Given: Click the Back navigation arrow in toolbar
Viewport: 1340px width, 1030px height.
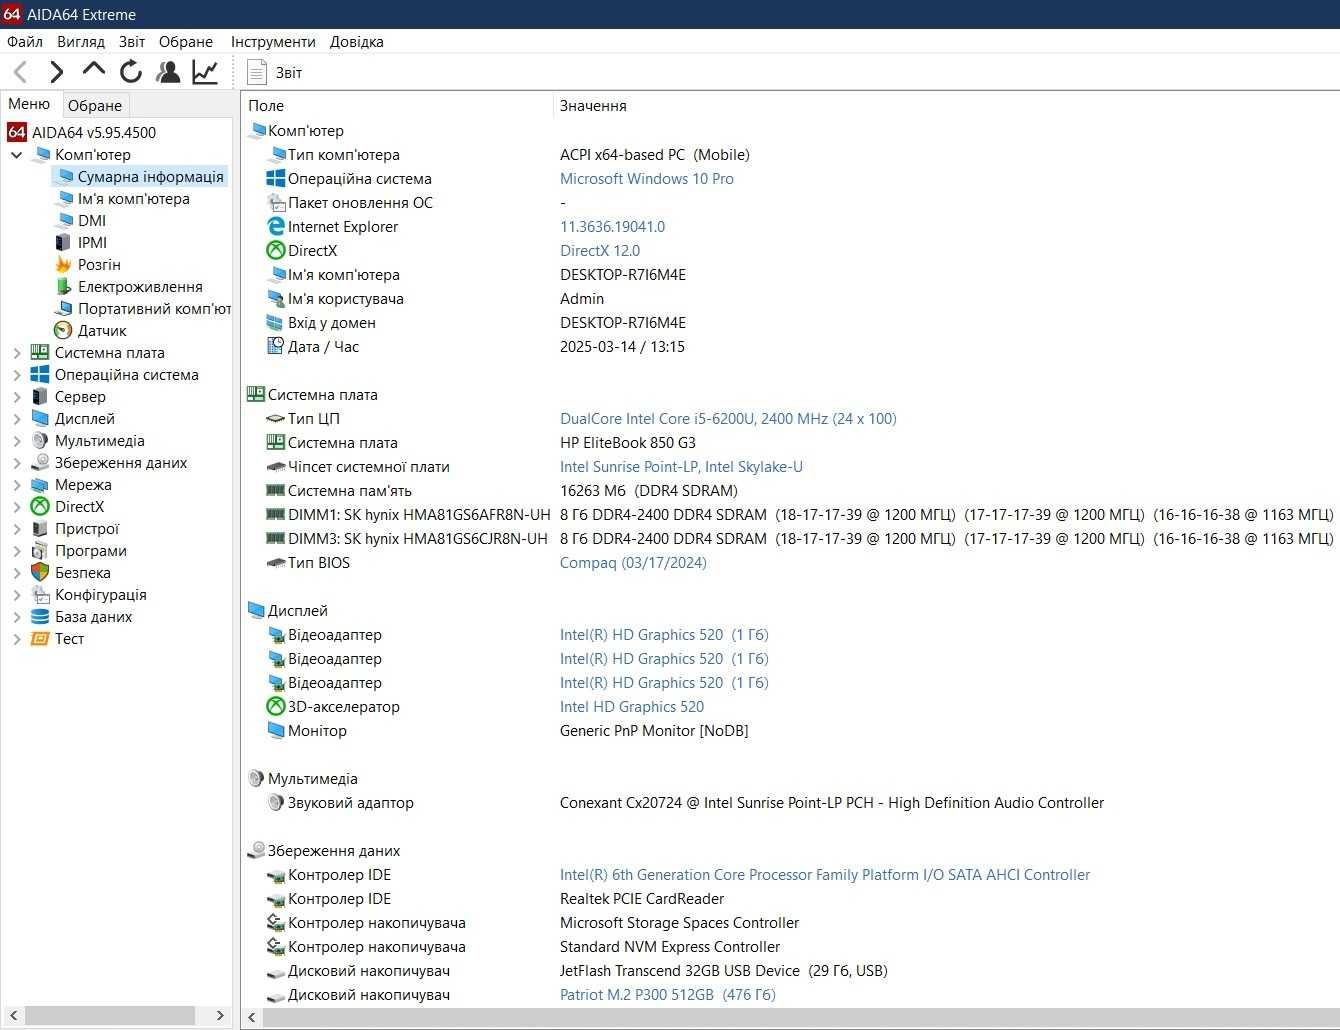Looking at the screenshot, I should click(21, 72).
